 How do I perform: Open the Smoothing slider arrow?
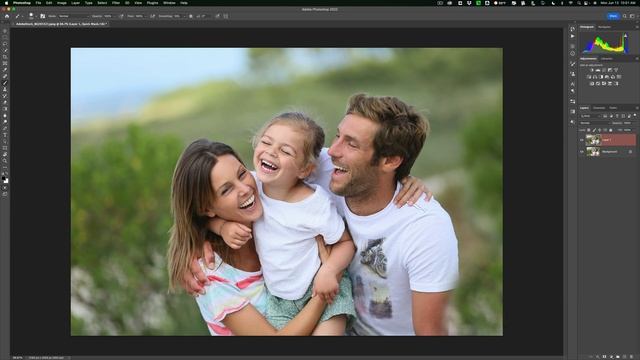click(184, 16)
